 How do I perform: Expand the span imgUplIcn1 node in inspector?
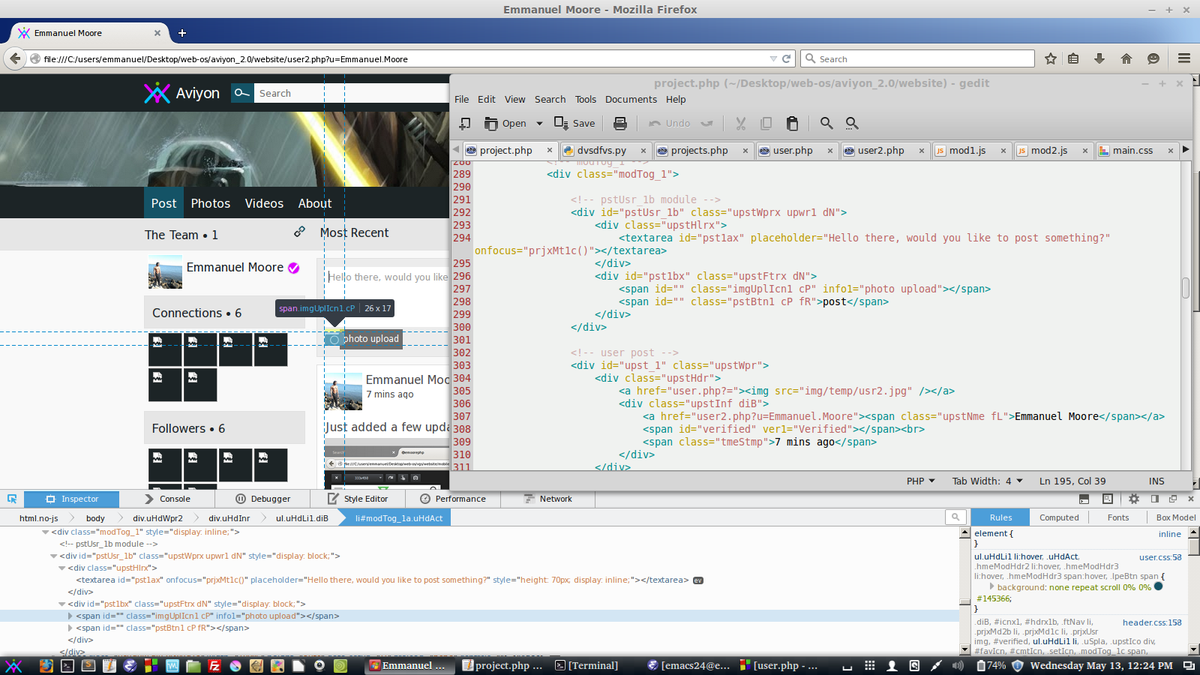point(68,616)
